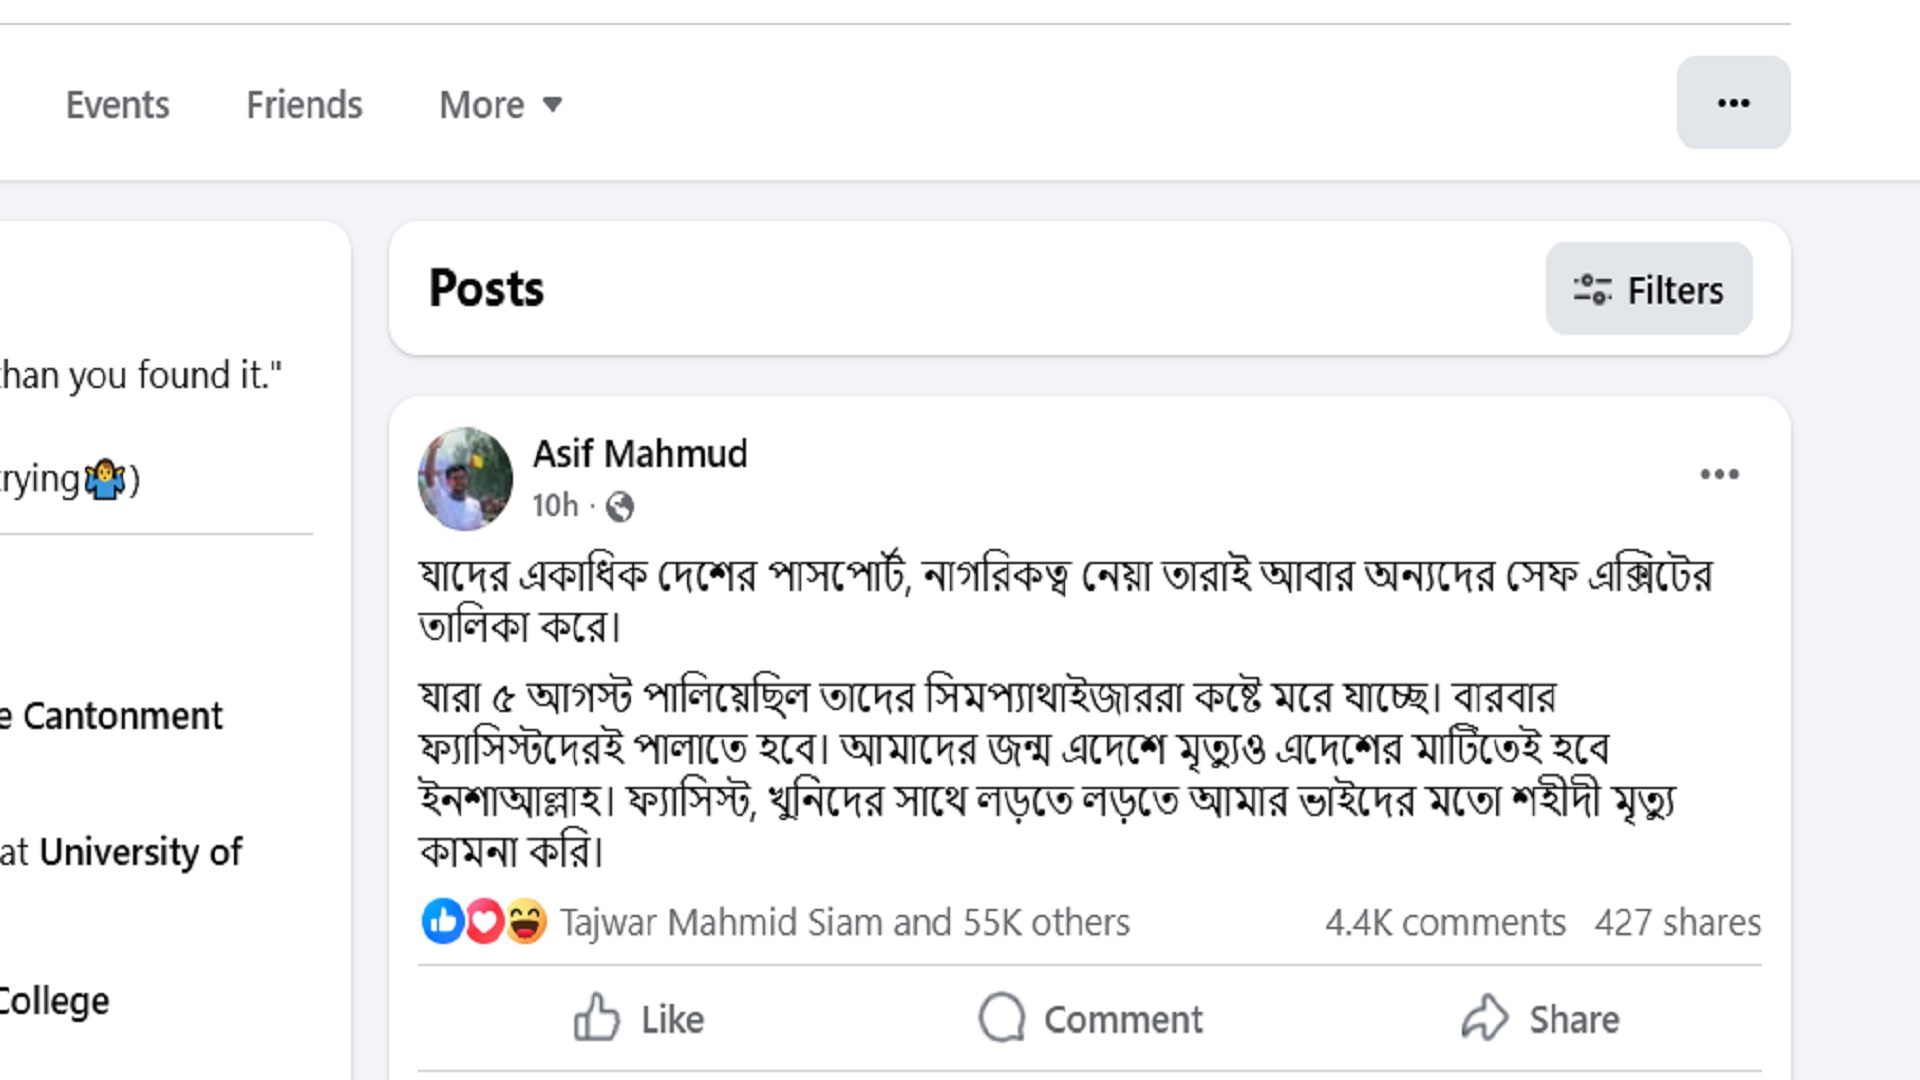Click the Like thumbs-up icon
Image resolution: width=1920 pixels, height=1080 pixels.
tap(597, 1018)
